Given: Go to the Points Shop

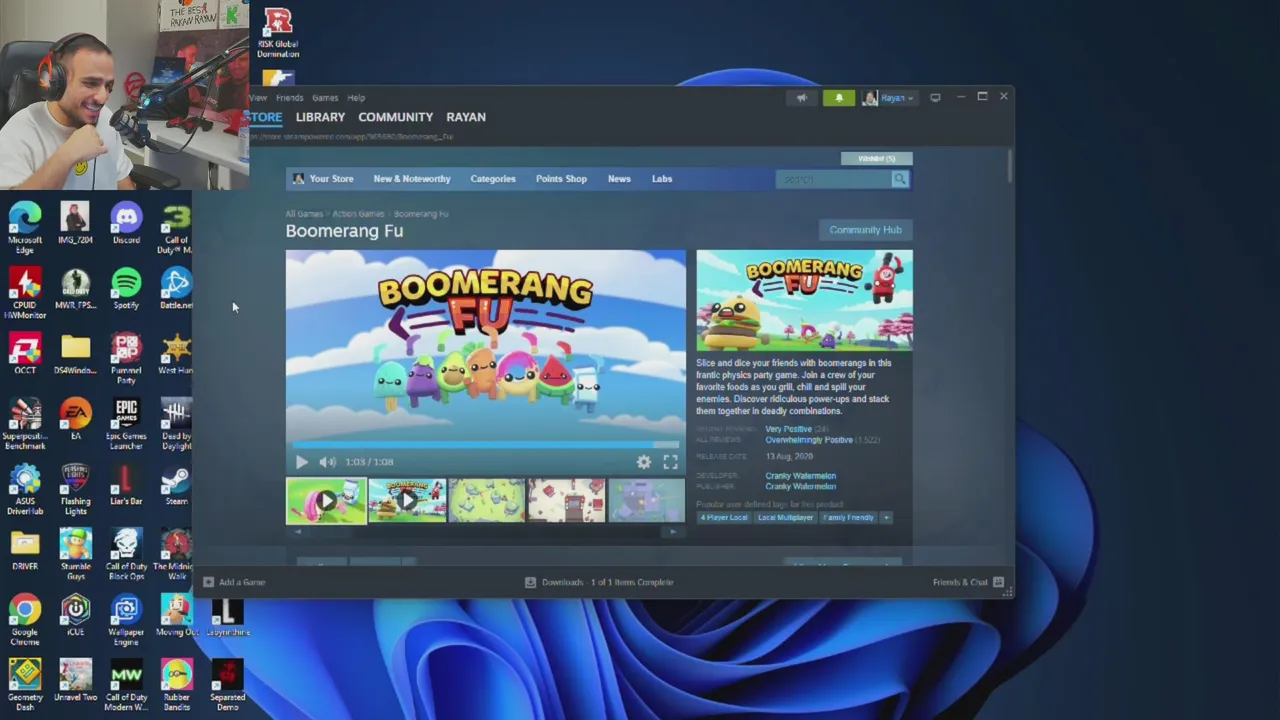Looking at the screenshot, I should coord(561,179).
